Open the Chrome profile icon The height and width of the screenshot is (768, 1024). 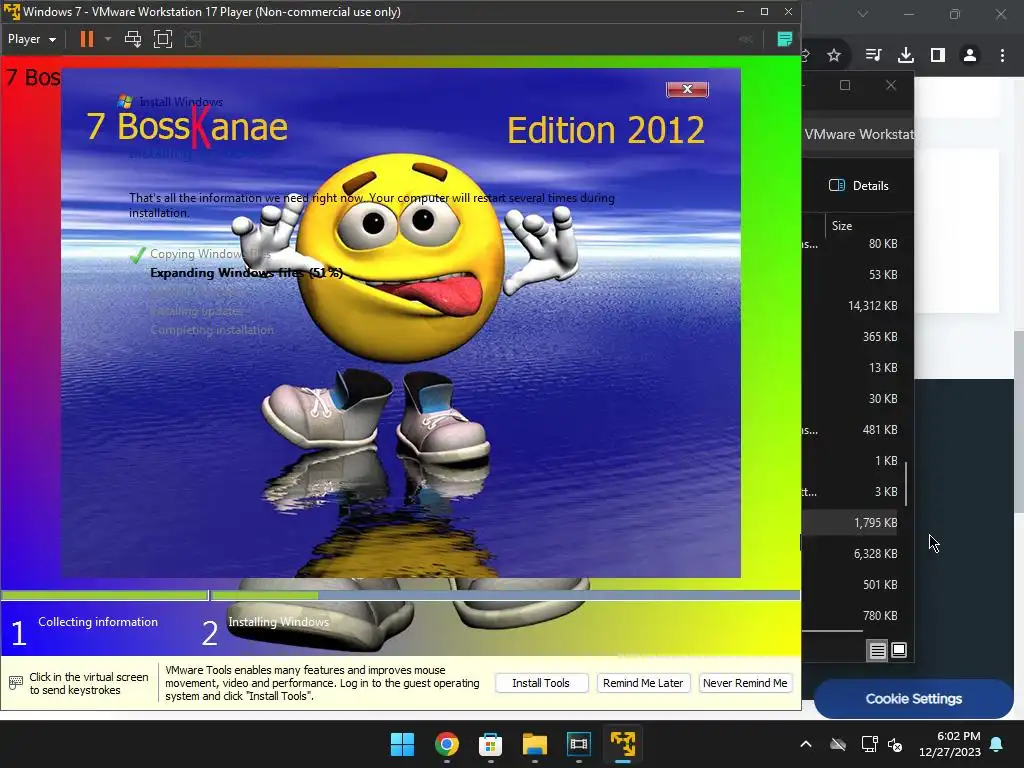[970, 56]
